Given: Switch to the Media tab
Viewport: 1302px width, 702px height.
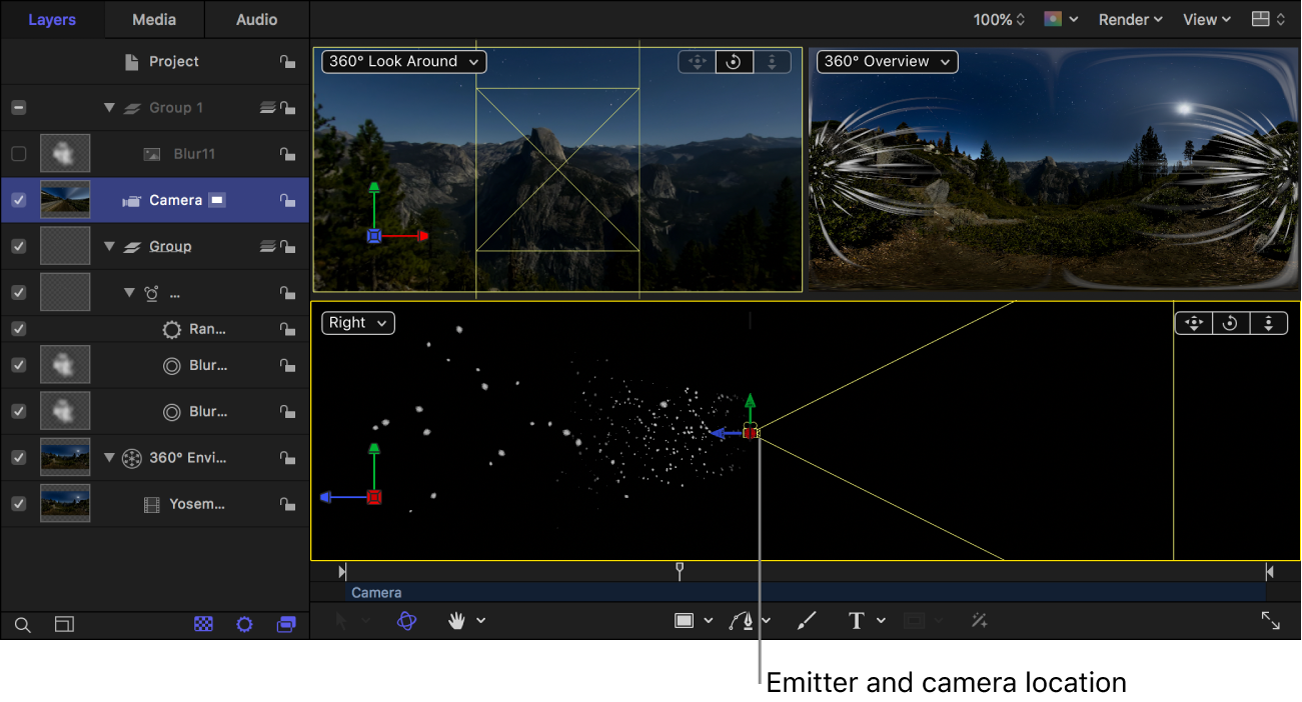Looking at the screenshot, I should click(x=153, y=19).
